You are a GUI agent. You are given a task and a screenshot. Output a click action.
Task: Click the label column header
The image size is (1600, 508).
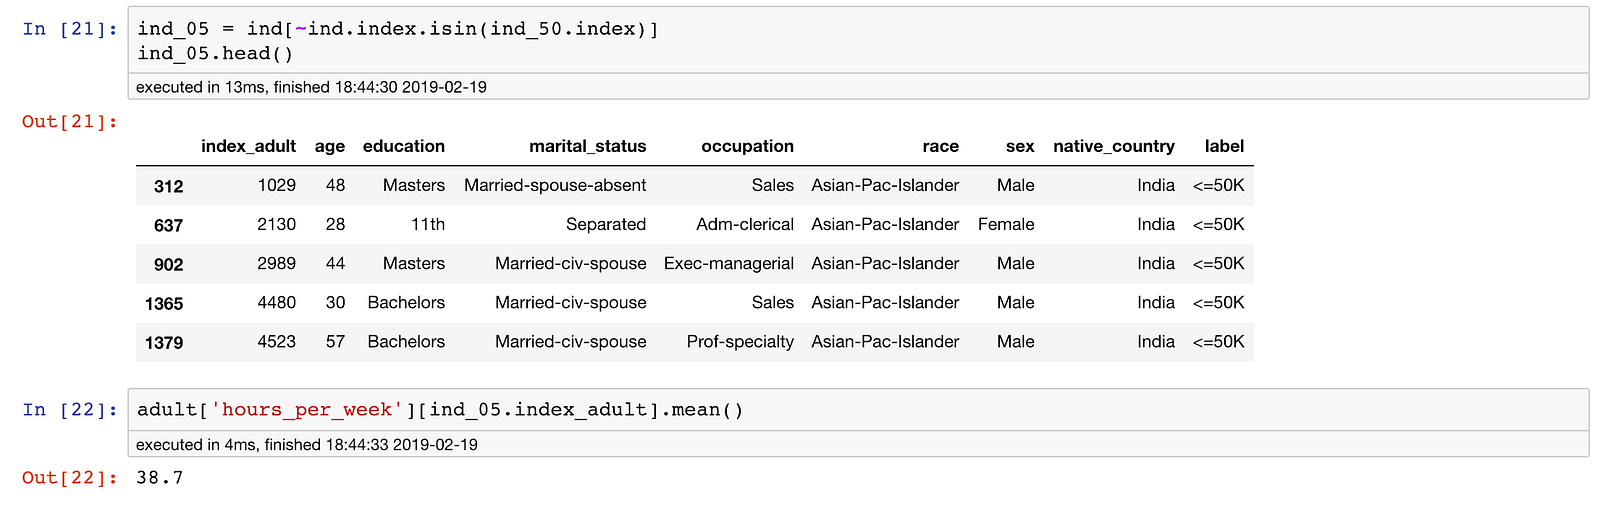1224,146
